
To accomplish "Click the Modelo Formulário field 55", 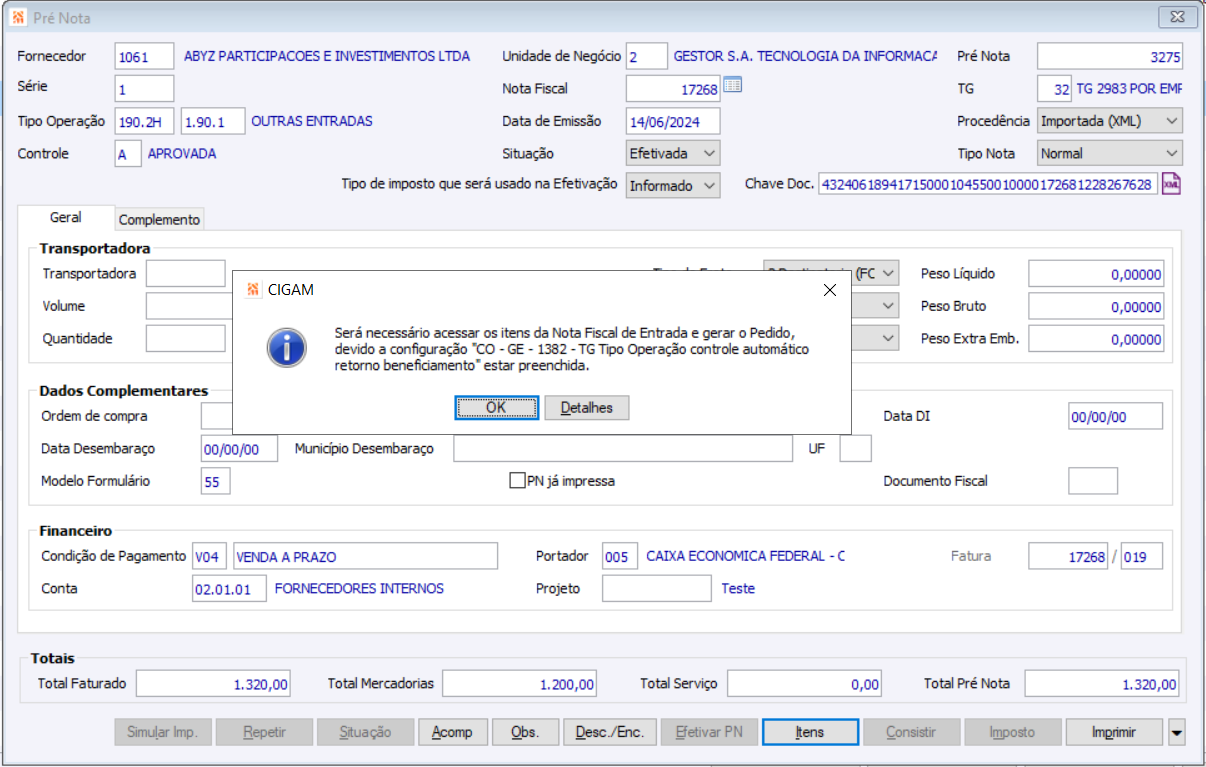I will (x=216, y=481).
